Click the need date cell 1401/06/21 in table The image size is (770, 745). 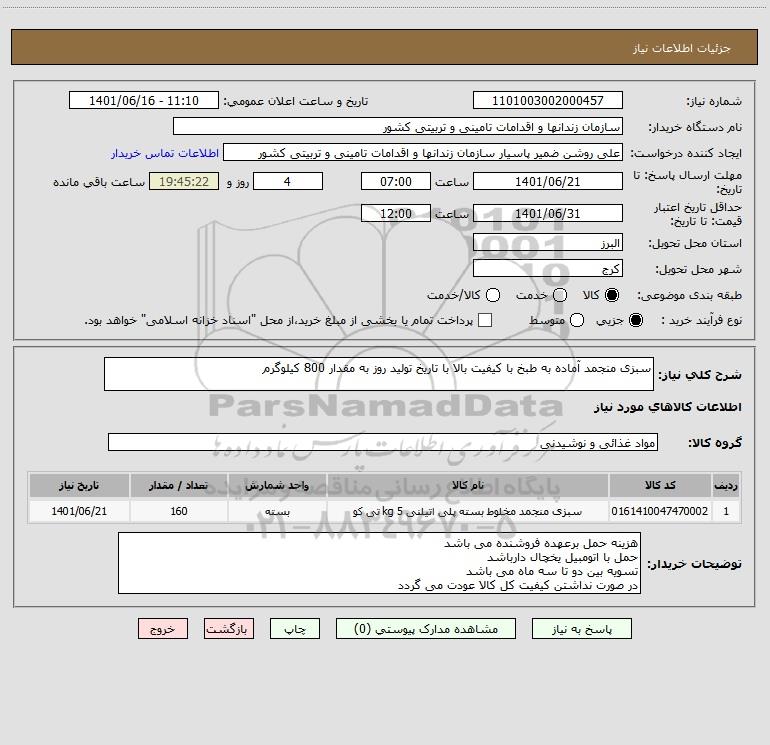pyautogui.click(x=79, y=511)
